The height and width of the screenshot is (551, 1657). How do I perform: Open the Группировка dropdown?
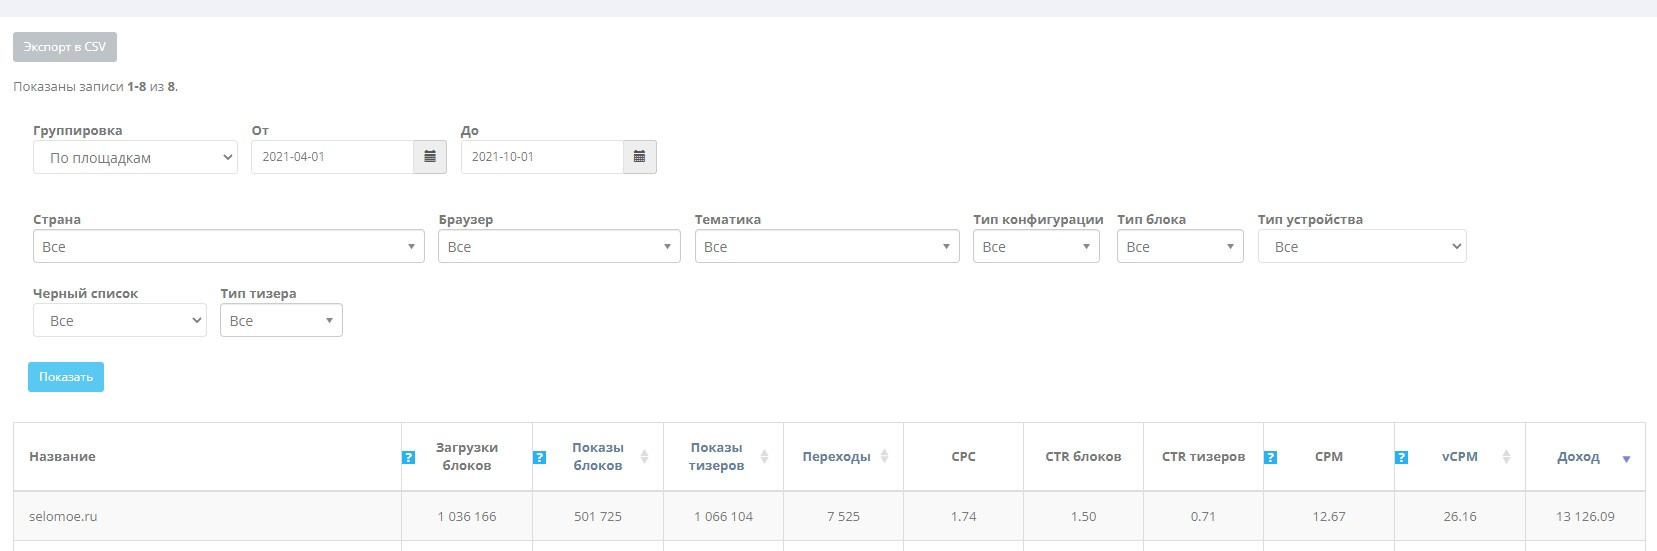point(135,158)
